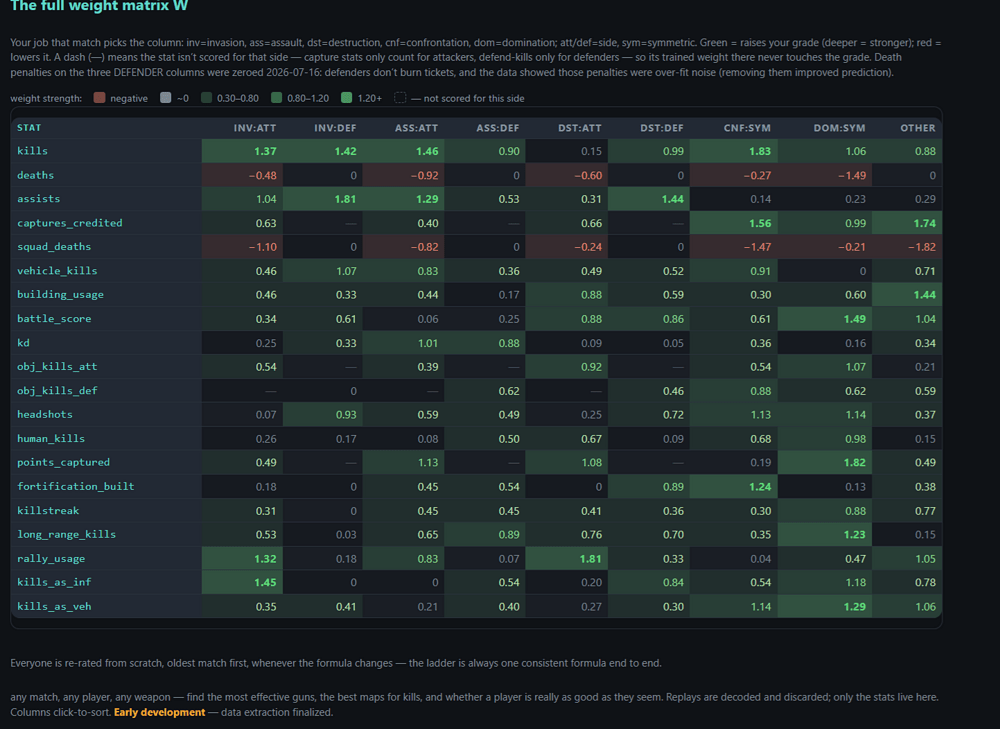Click the 1.74 captures_credited value under OTHER
This screenshot has height=729, width=1000.
pyautogui.click(x=924, y=223)
